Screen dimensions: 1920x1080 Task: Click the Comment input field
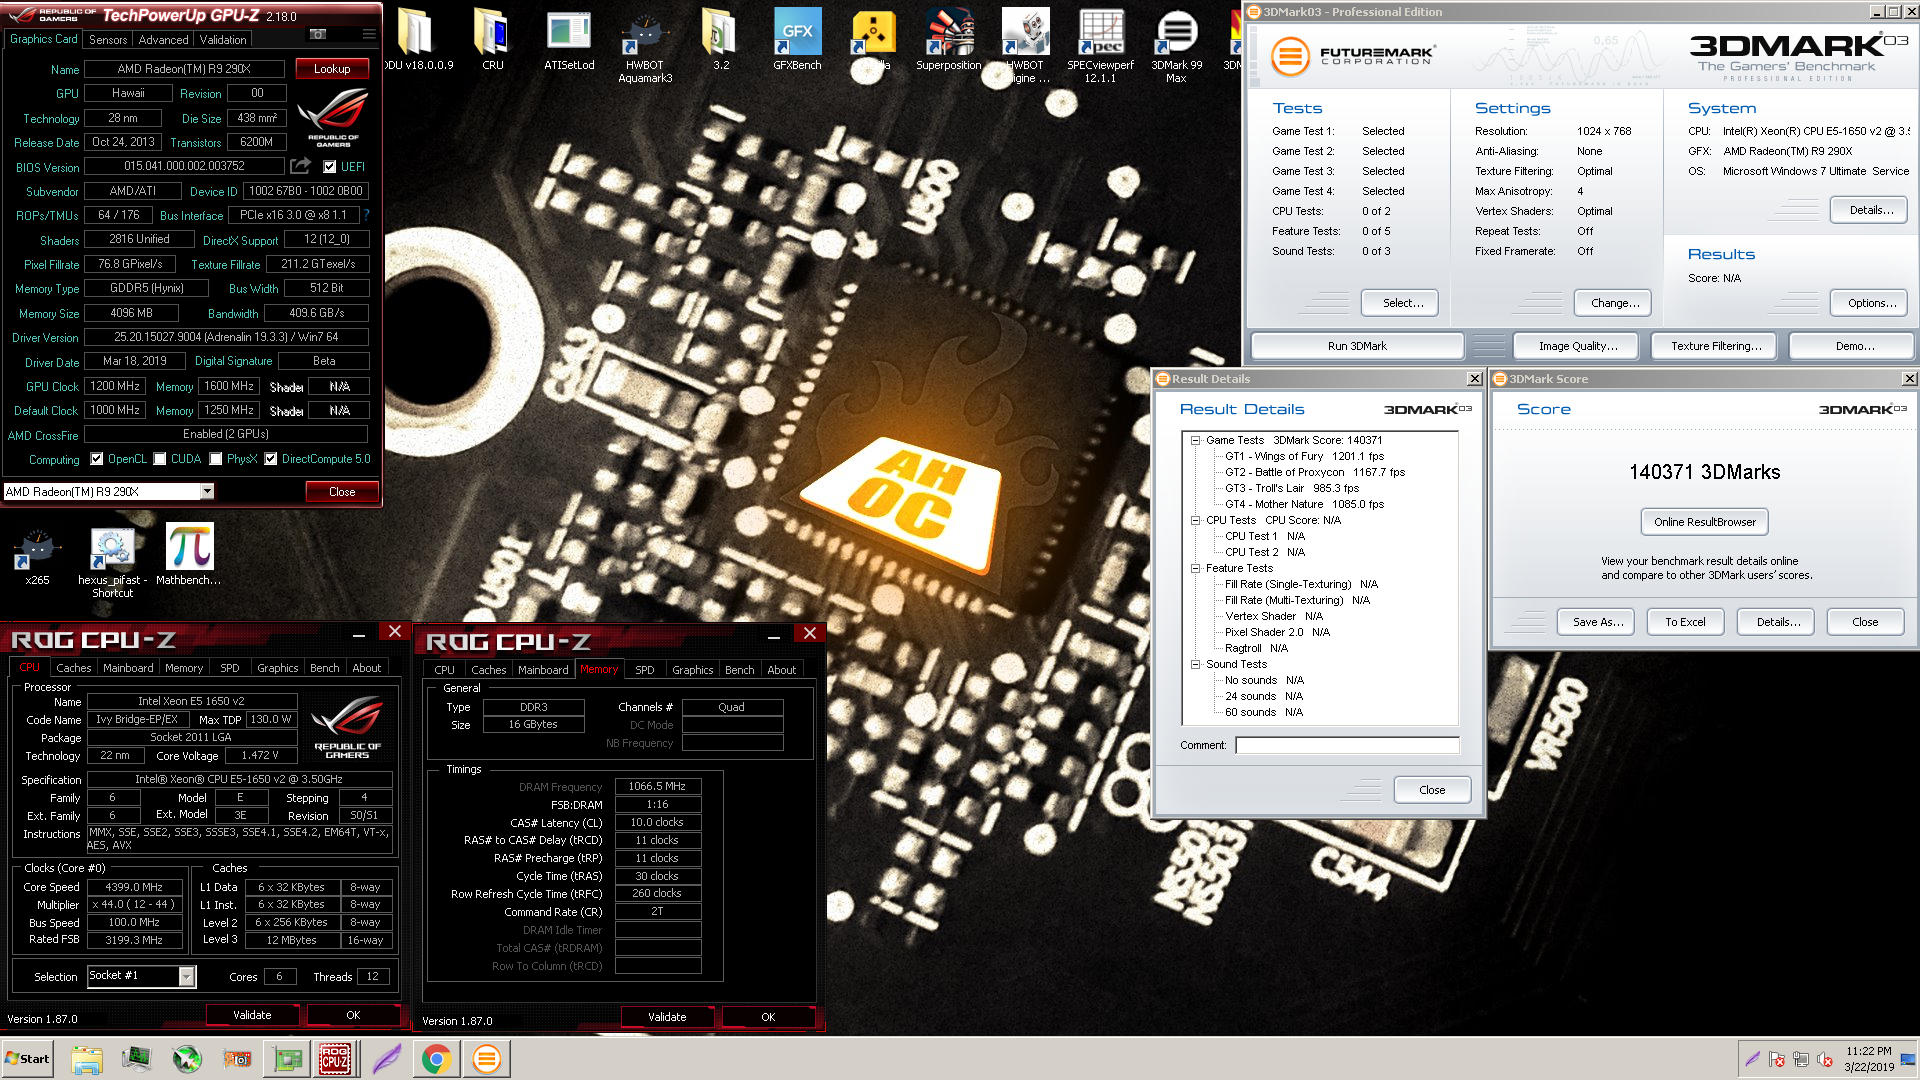point(1347,745)
